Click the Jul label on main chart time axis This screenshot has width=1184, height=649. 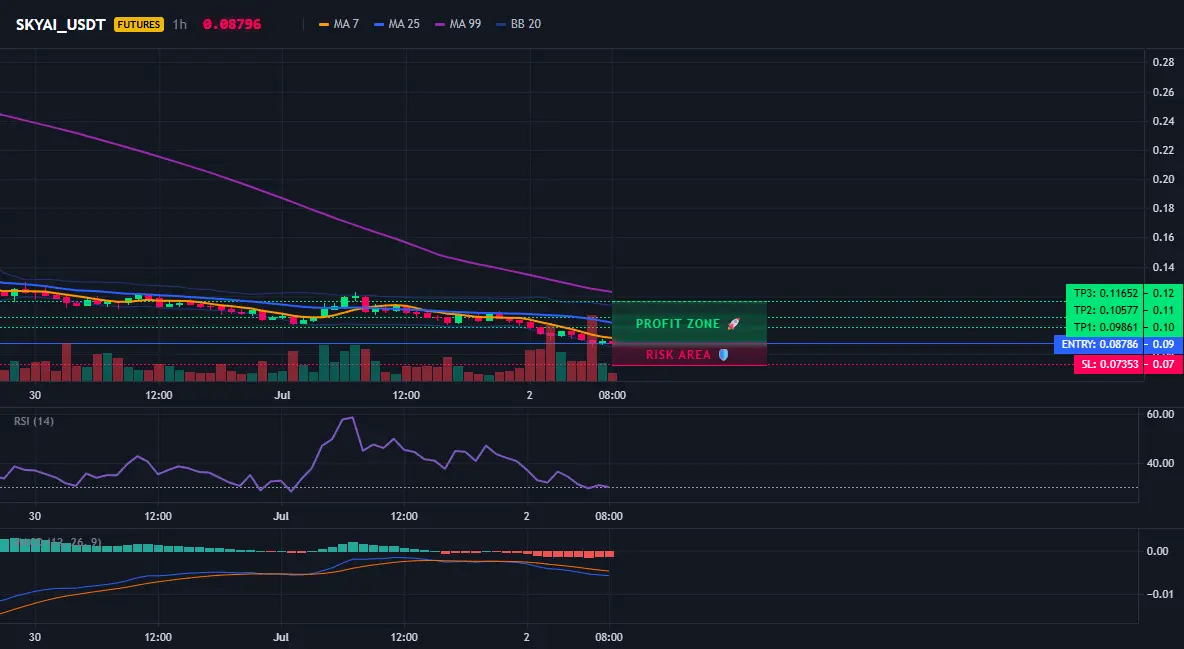pos(282,395)
